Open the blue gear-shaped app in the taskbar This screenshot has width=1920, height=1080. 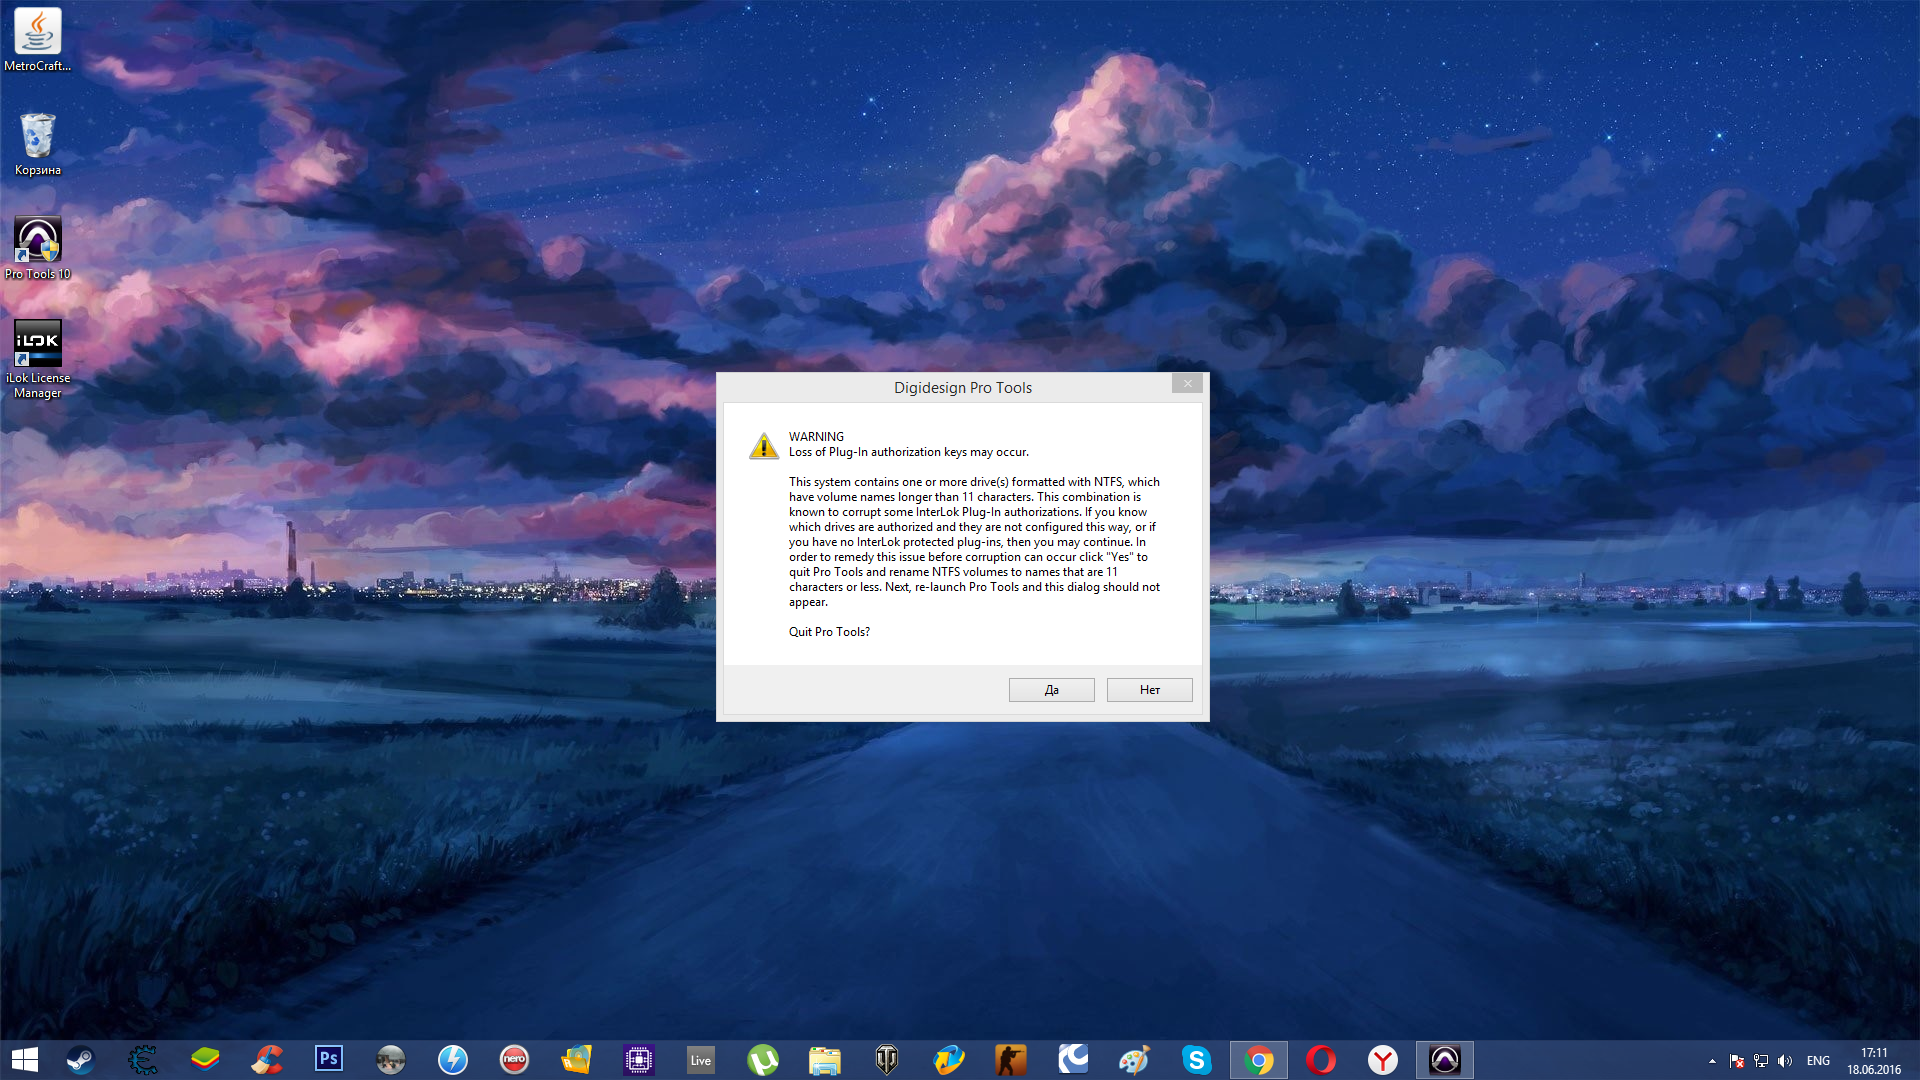[x=143, y=1060]
